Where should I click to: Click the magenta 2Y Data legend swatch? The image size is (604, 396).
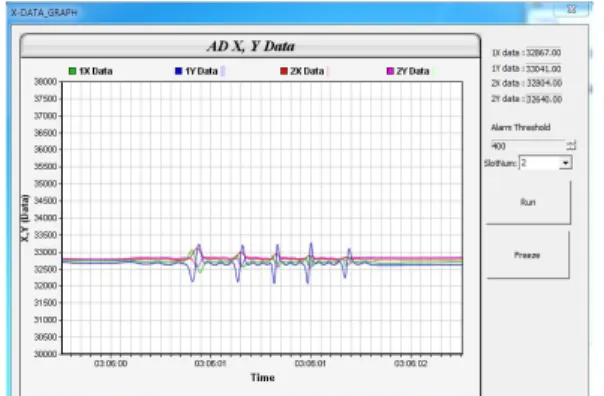pyautogui.click(x=390, y=71)
